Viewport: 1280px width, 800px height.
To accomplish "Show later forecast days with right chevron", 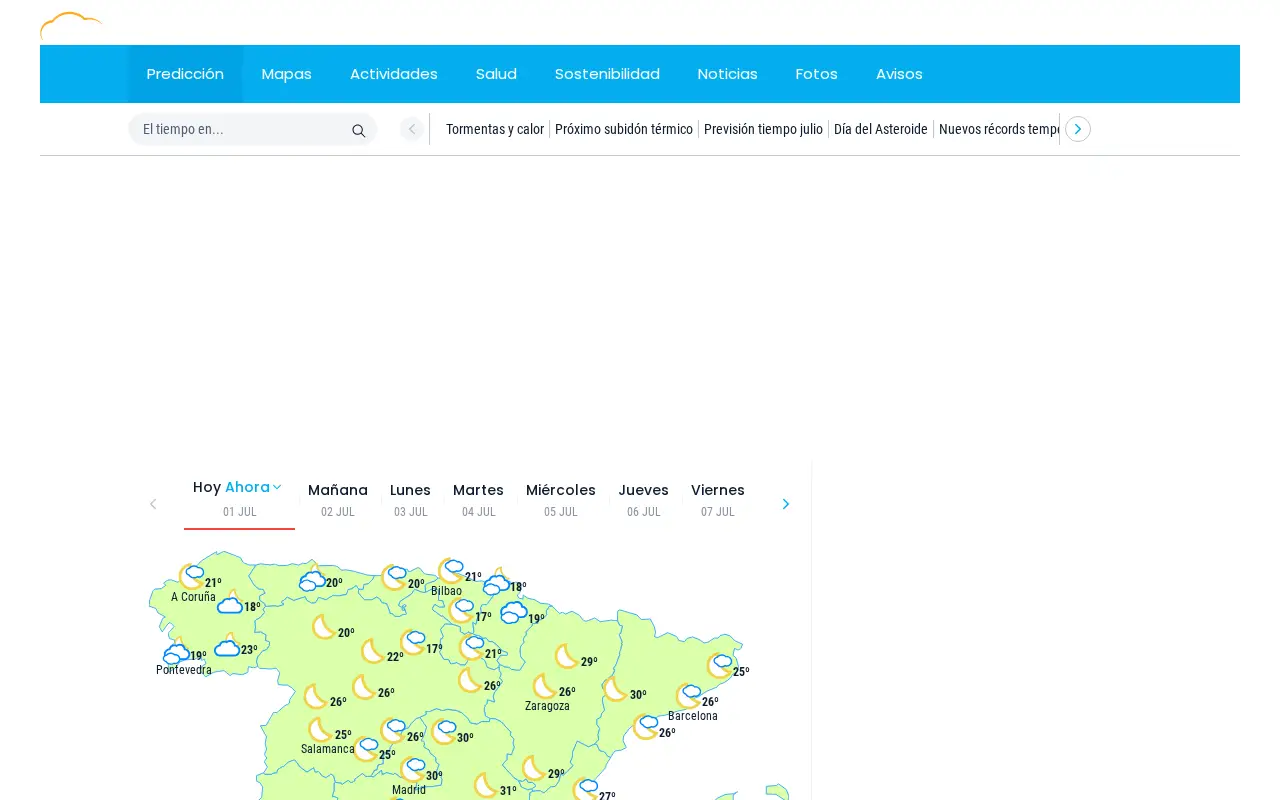I will pyautogui.click(x=786, y=504).
